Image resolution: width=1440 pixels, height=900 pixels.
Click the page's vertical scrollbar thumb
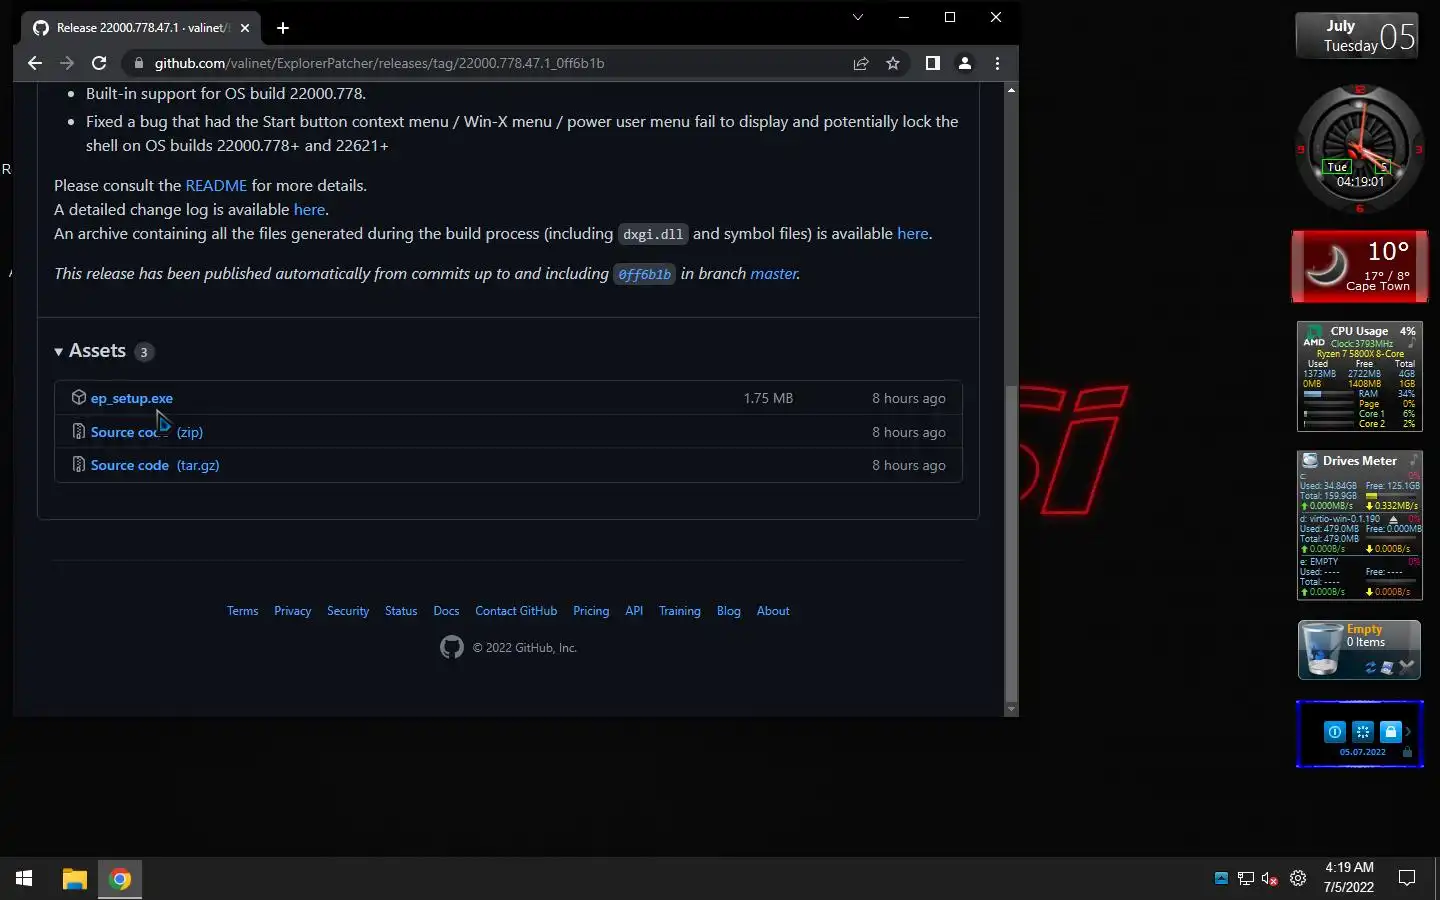click(1011, 543)
